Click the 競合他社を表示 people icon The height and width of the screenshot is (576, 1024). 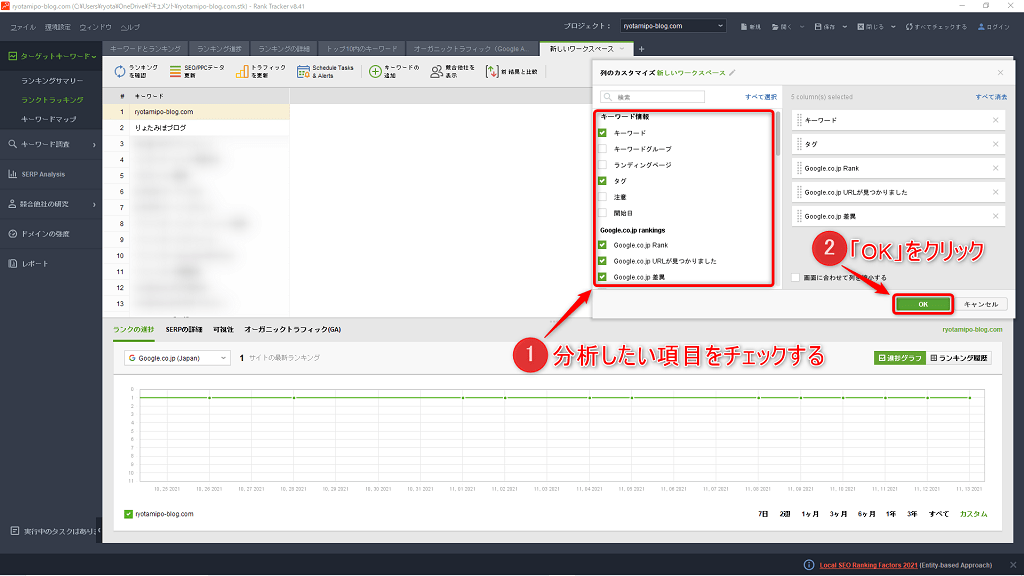[437, 72]
